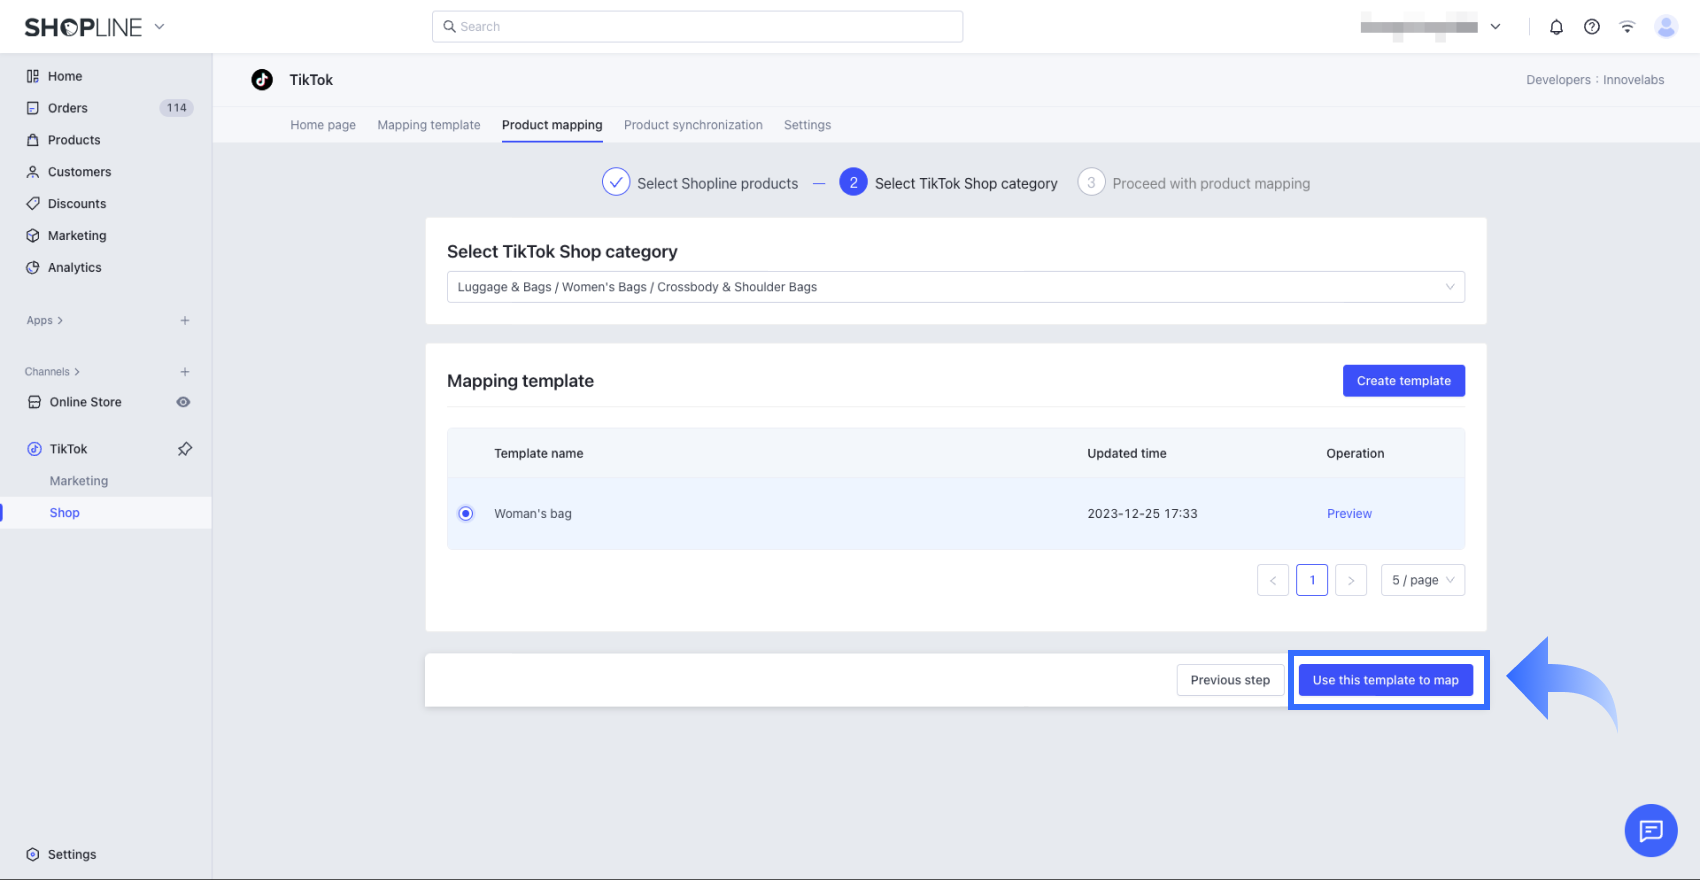Open the 5 / page size dropdown

tap(1422, 580)
